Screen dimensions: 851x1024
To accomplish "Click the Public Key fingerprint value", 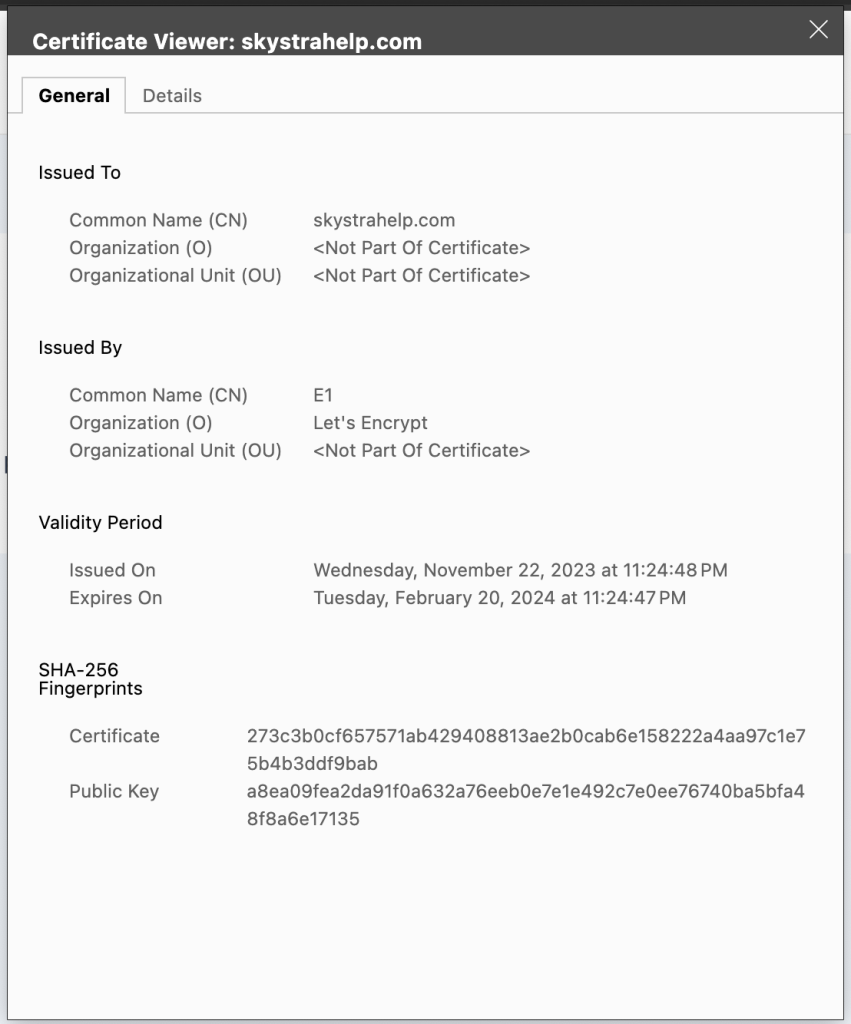I will [x=526, y=805].
